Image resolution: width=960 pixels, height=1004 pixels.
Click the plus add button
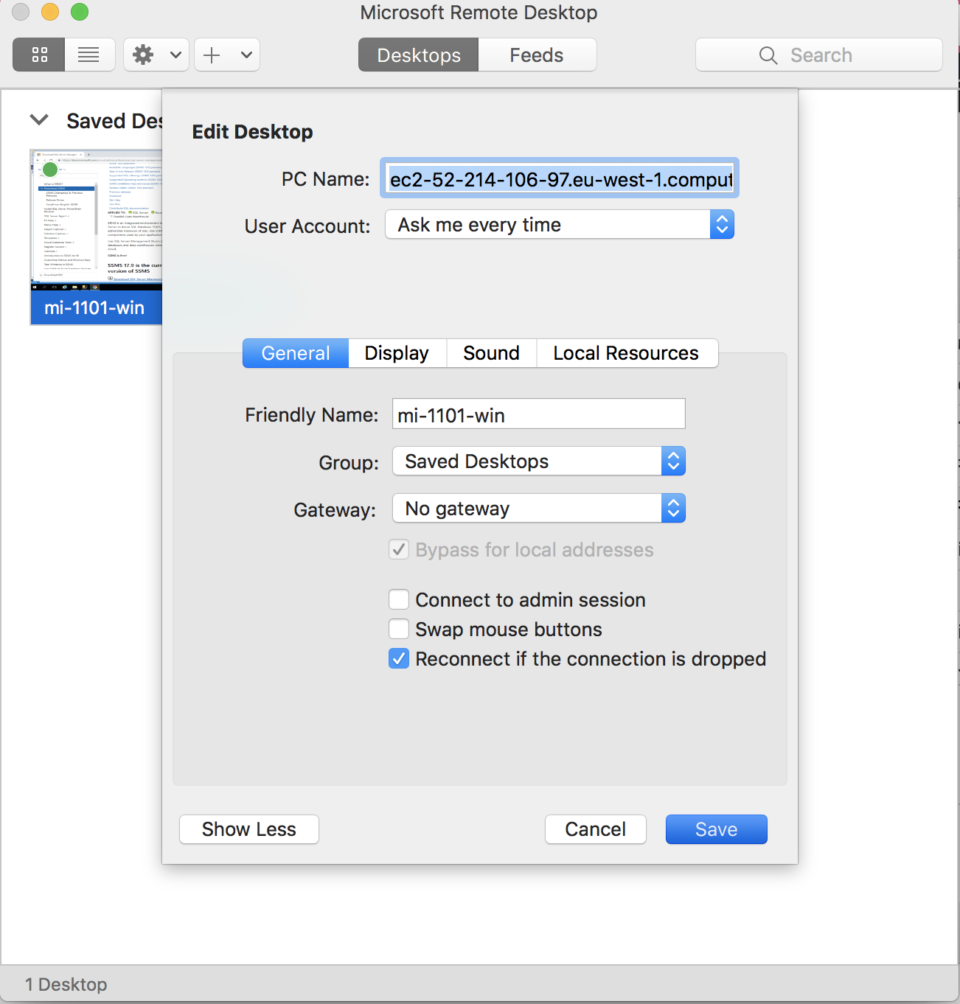[x=212, y=55]
